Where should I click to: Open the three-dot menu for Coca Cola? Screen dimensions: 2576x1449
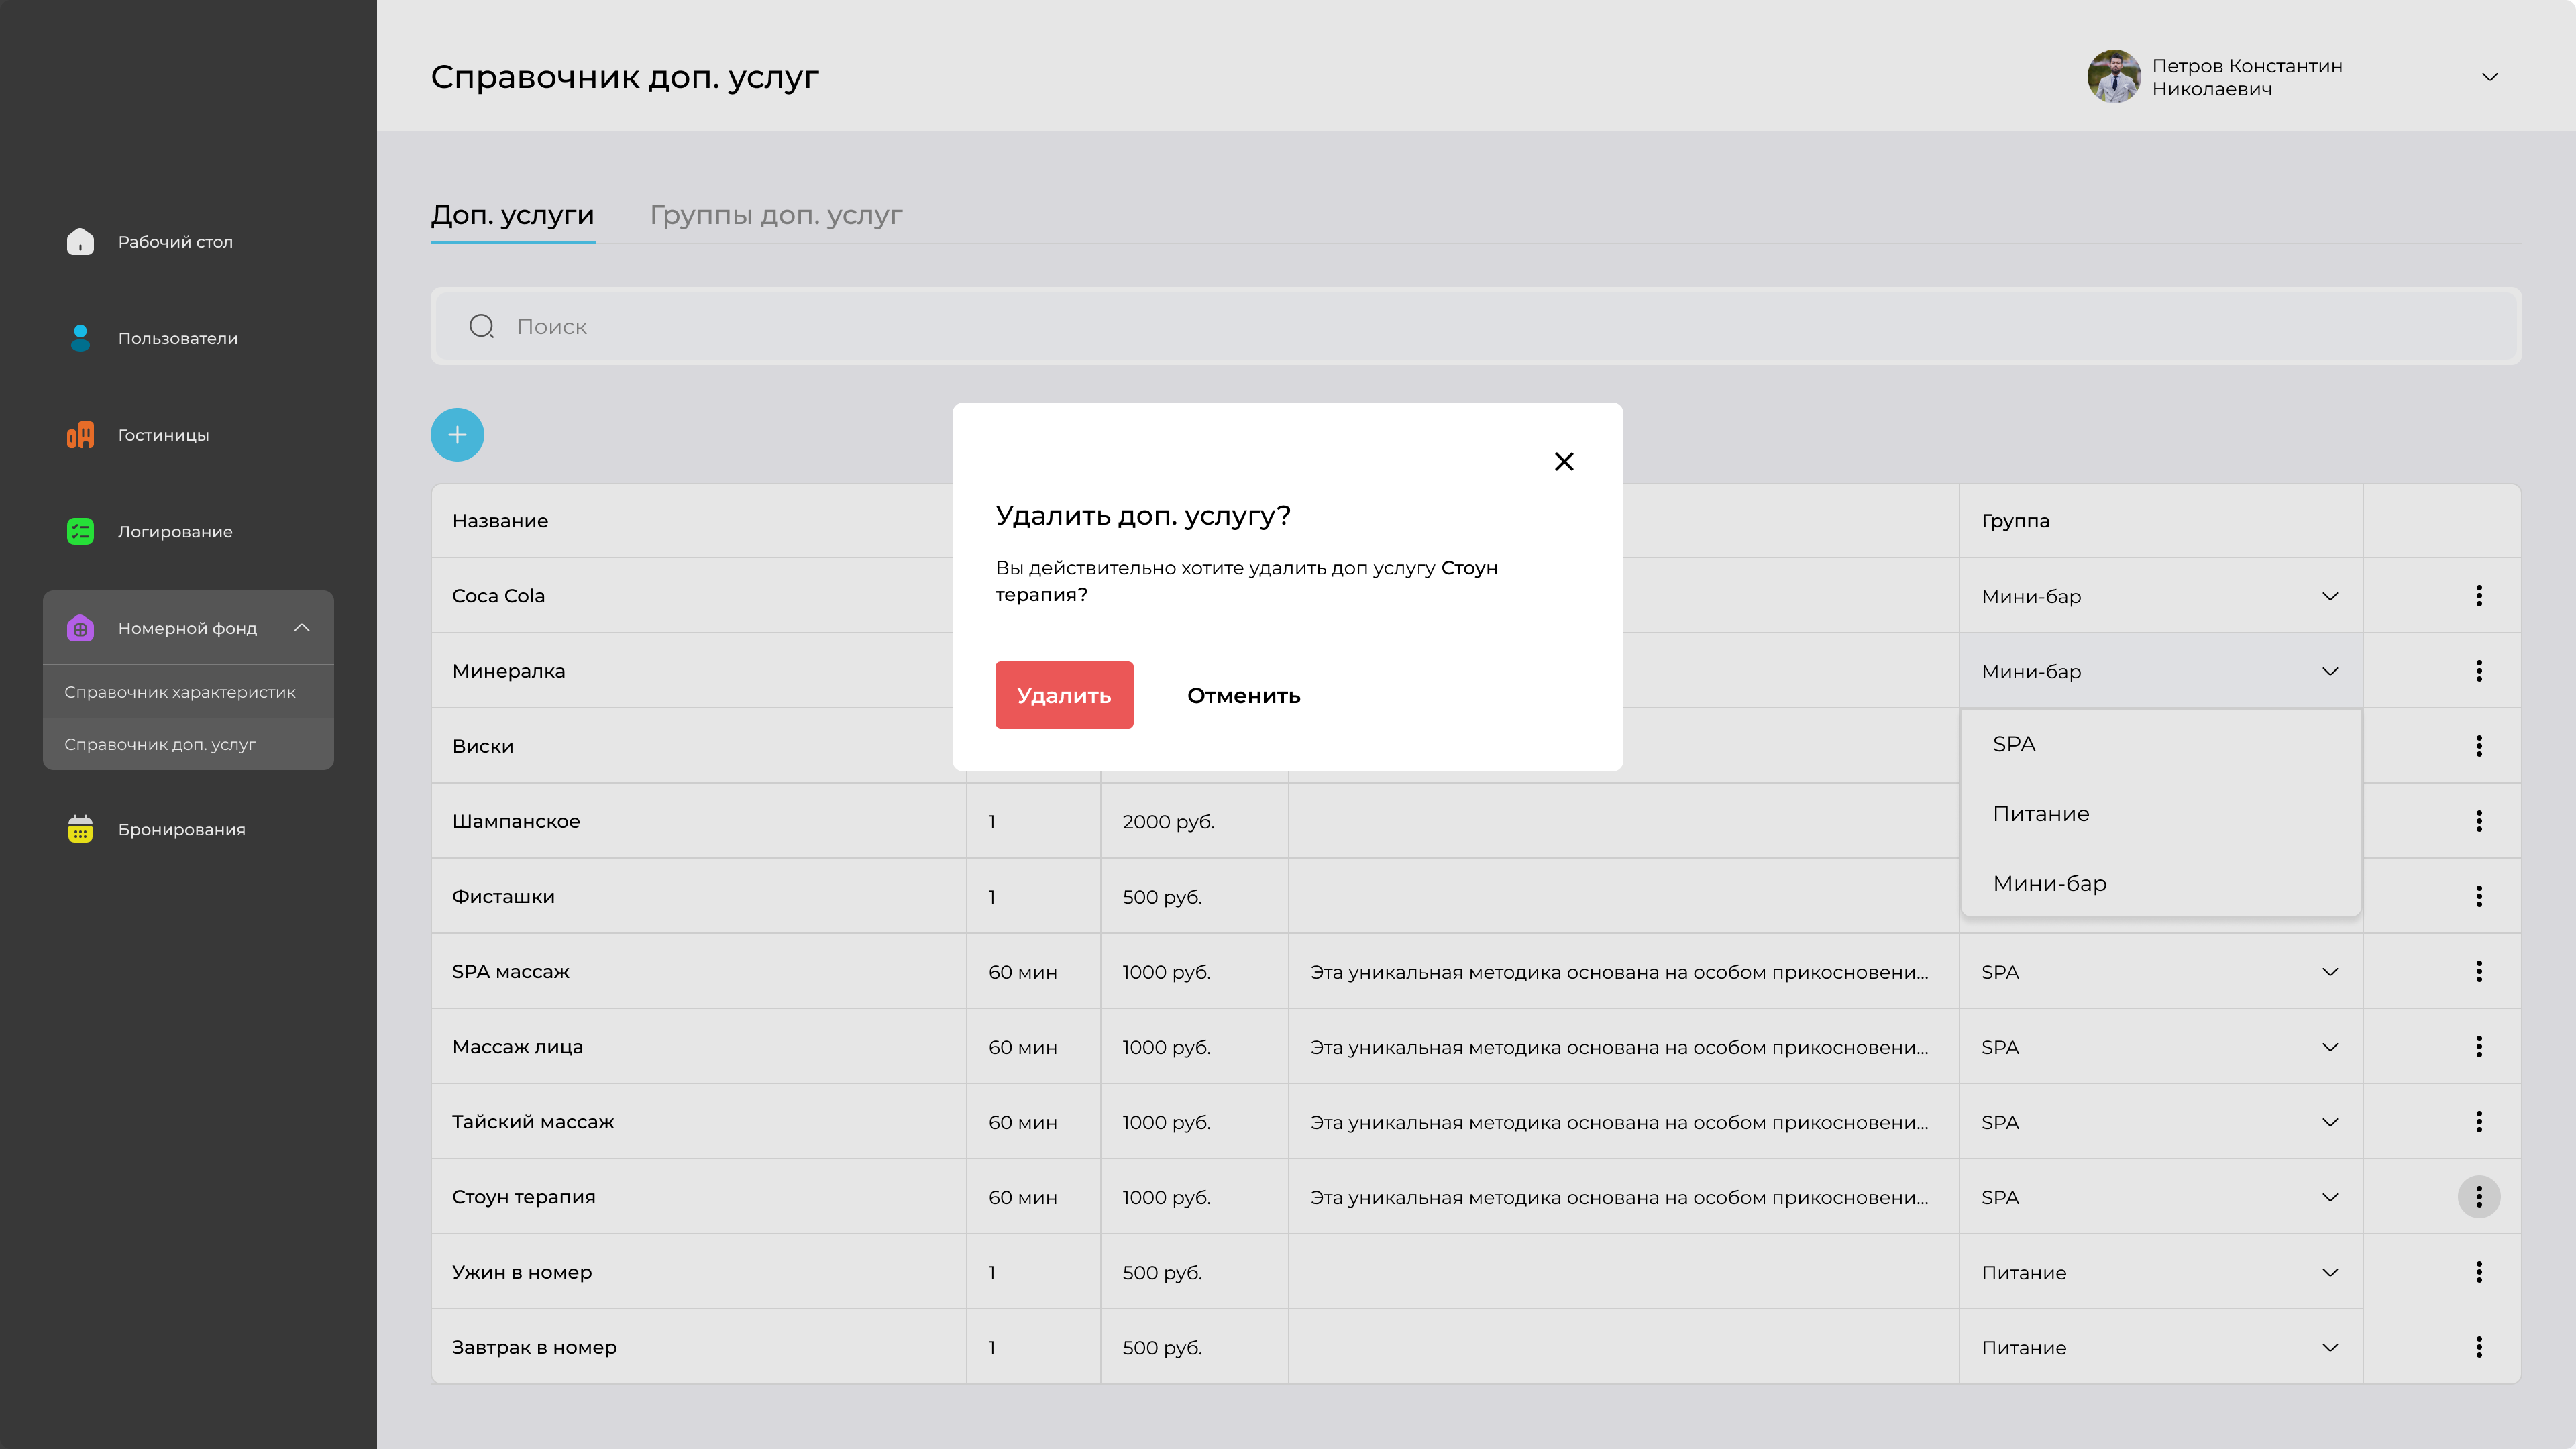click(2479, 596)
